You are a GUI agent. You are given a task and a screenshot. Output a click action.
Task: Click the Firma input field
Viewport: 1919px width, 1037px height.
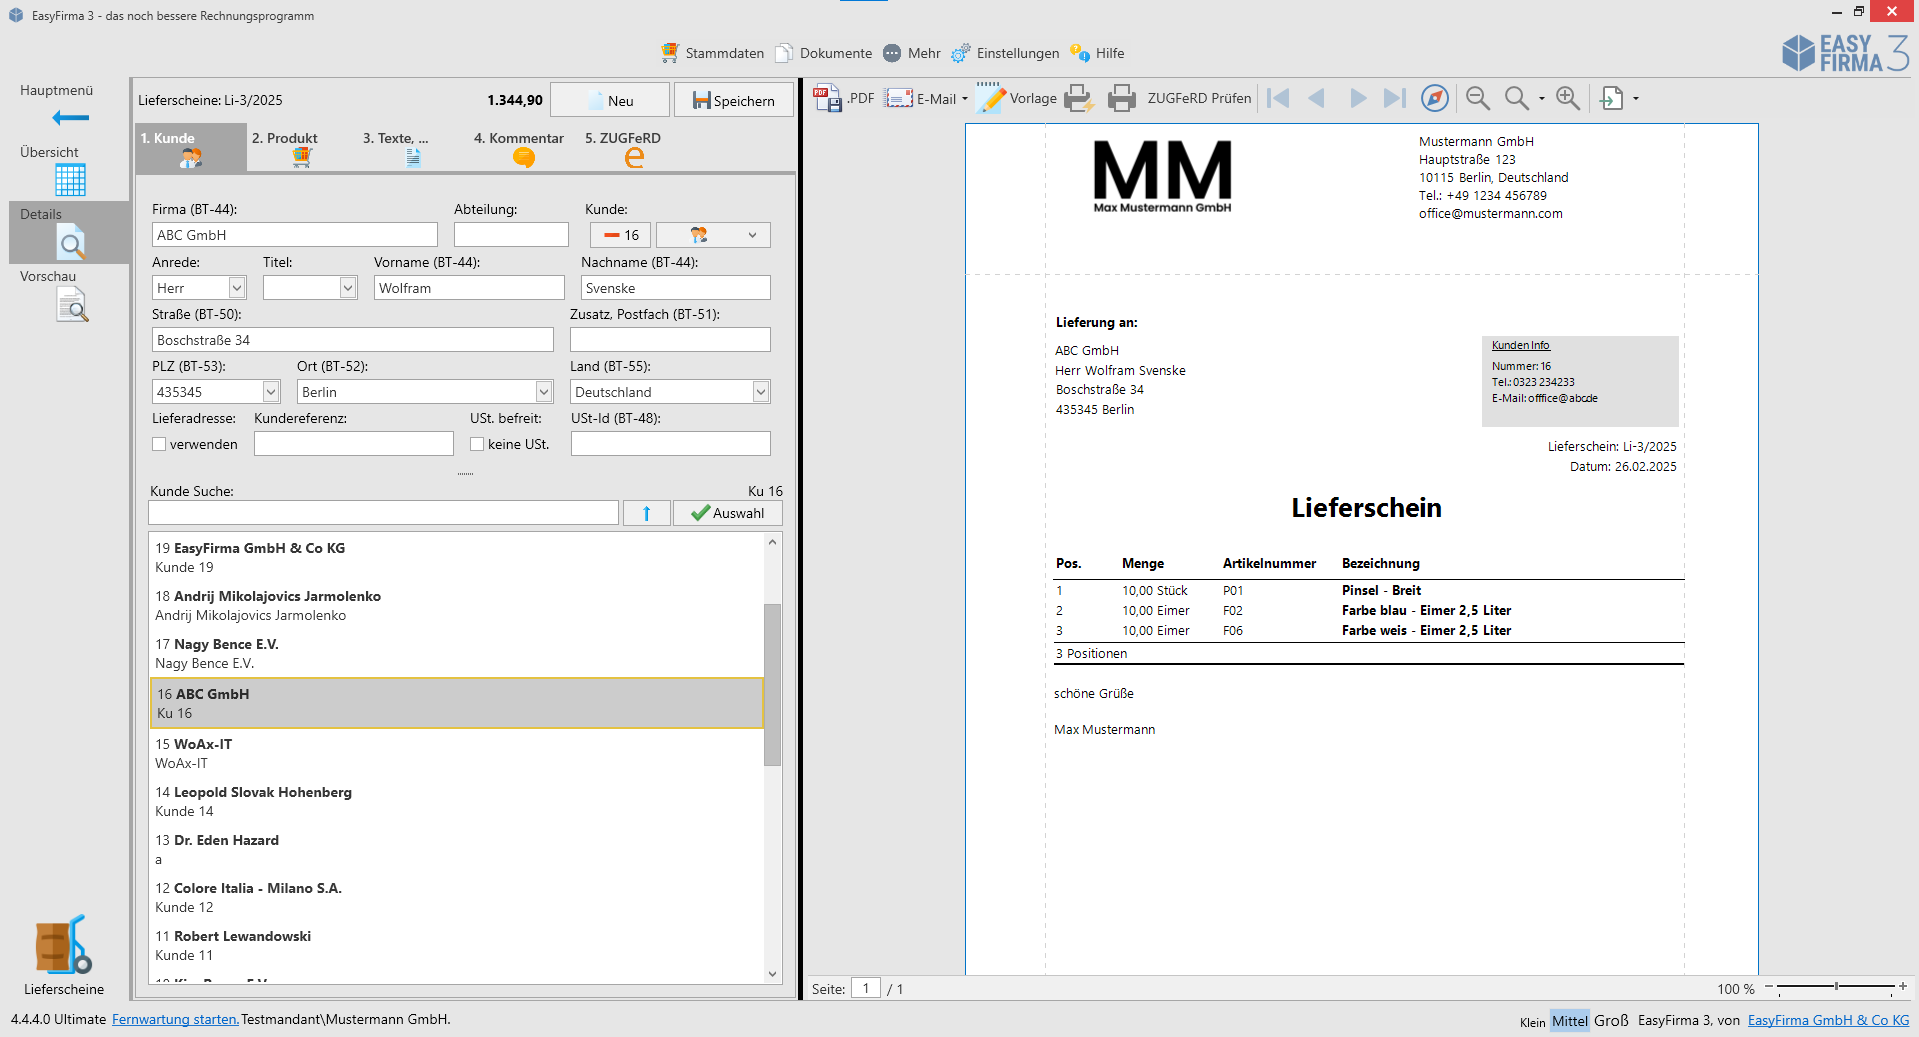pyautogui.click(x=295, y=235)
